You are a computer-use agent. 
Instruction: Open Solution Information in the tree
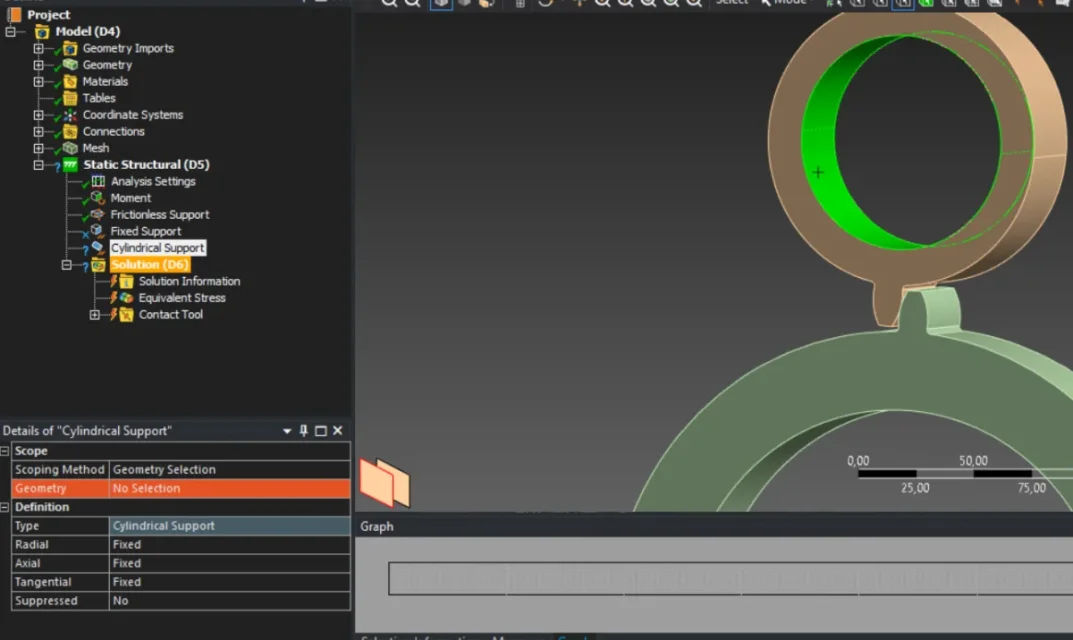pos(188,281)
